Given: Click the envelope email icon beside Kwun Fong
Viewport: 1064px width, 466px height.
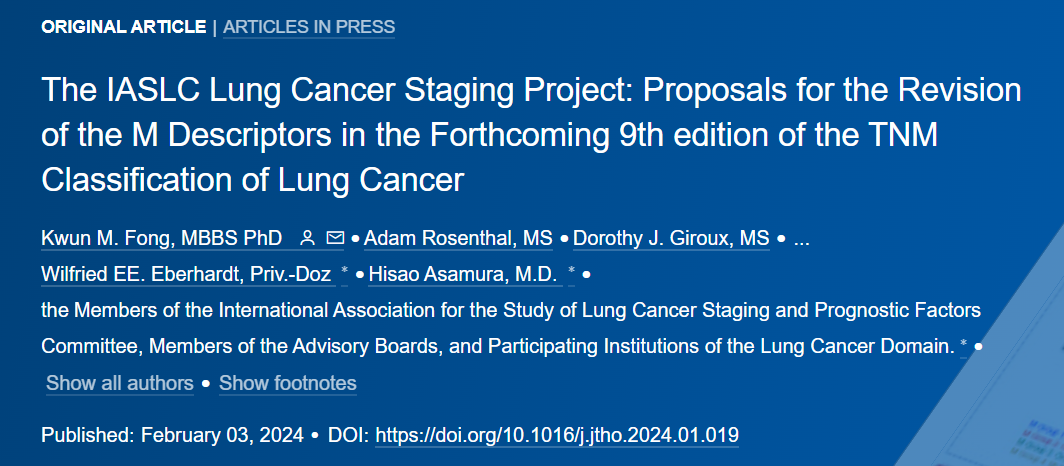Looking at the screenshot, I should pyautogui.click(x=335, y=238).
